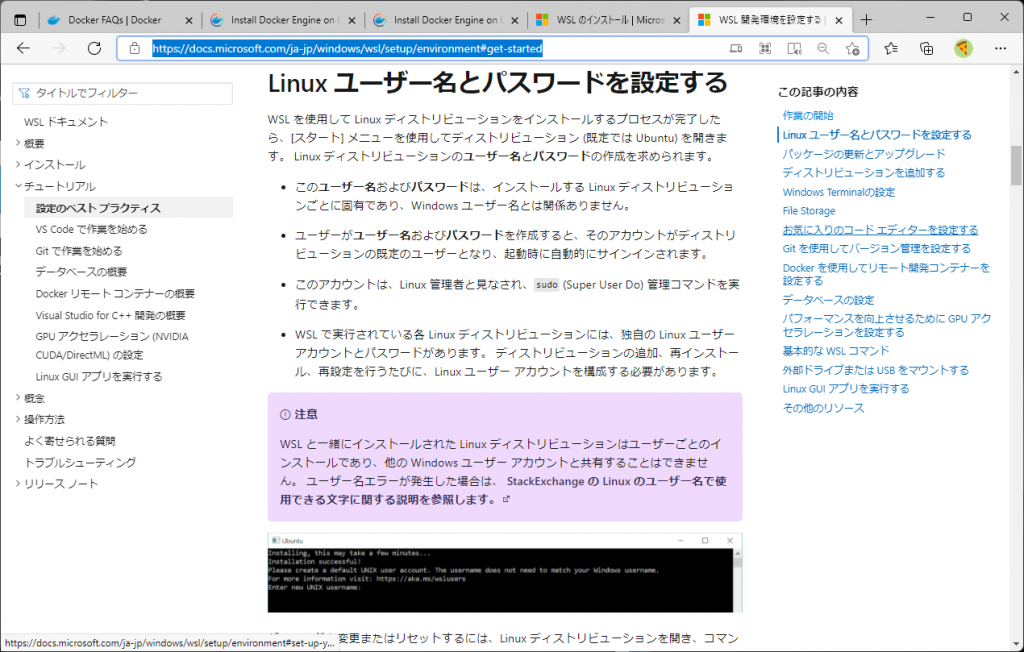
Task: Open the Collections panel
Action: 926,48
